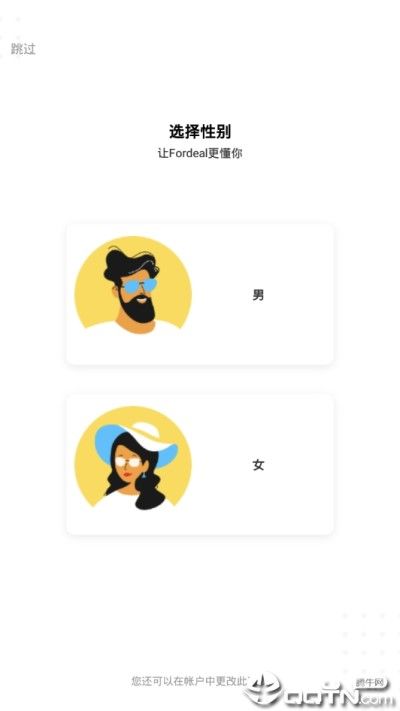Select the woman with hat avatar icon
The width and height of the screenshot is (400, 711).
[133, 458]
